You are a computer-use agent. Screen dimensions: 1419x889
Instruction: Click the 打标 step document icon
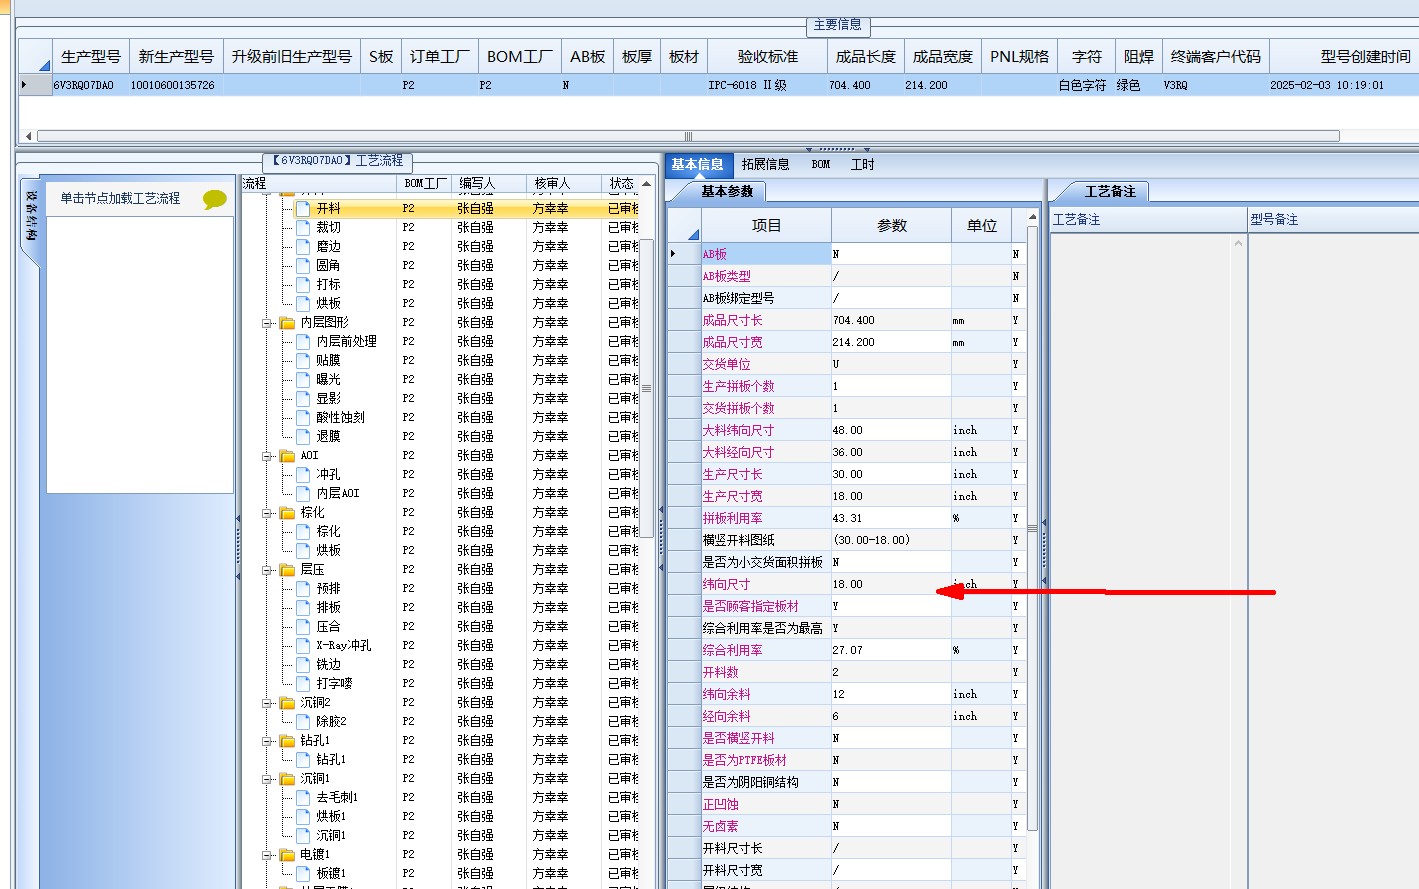304,284
